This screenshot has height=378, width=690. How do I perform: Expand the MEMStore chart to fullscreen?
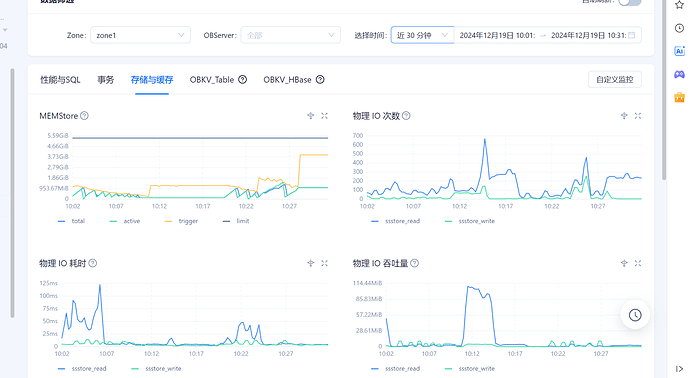[324, 116]
